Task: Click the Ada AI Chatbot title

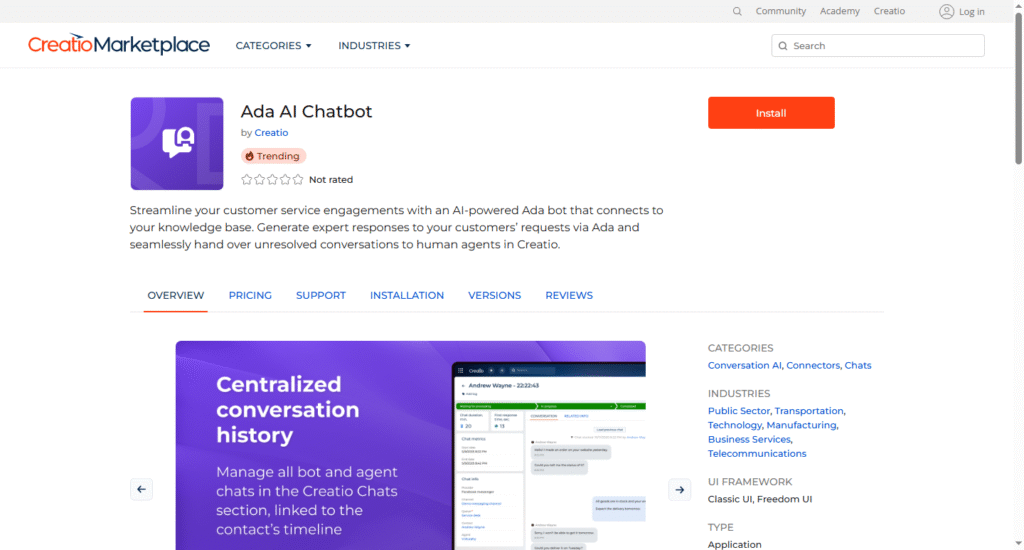Action: pyautogui.click(x=306, y=112)
